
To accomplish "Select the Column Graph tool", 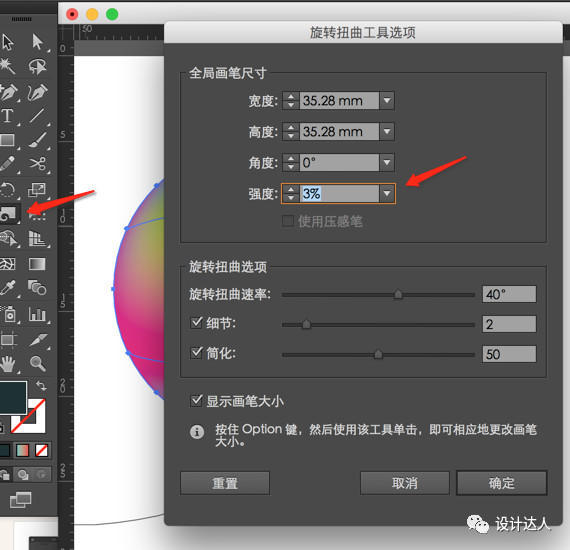I will [37, 314].
